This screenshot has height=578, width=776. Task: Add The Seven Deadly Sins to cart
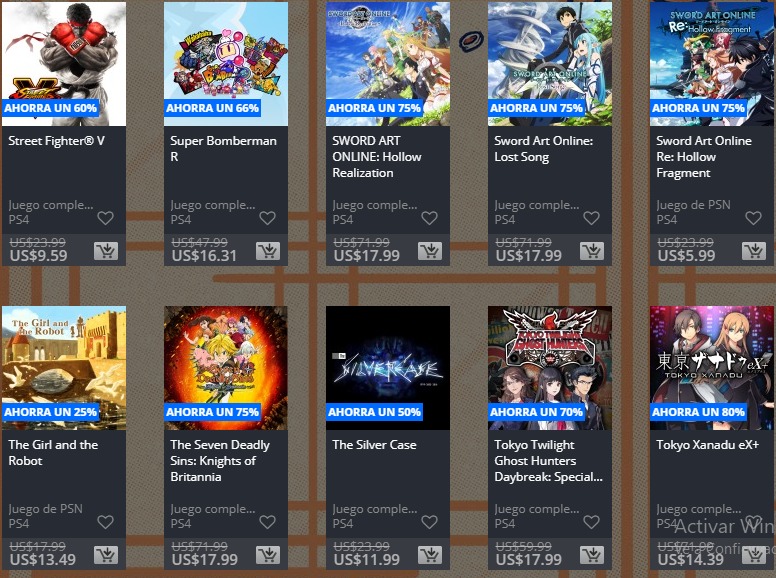coord(268,555)
